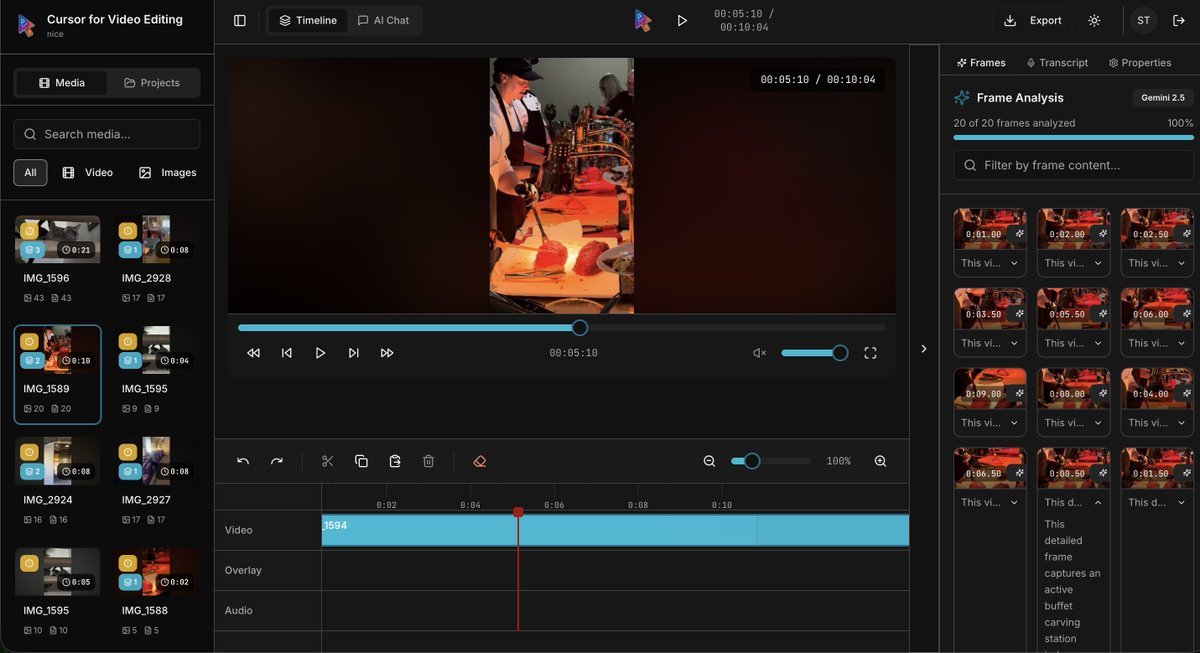The image size is (1200, 653).
Task: Click the Export button
Action: click(x=1034, y=20)
